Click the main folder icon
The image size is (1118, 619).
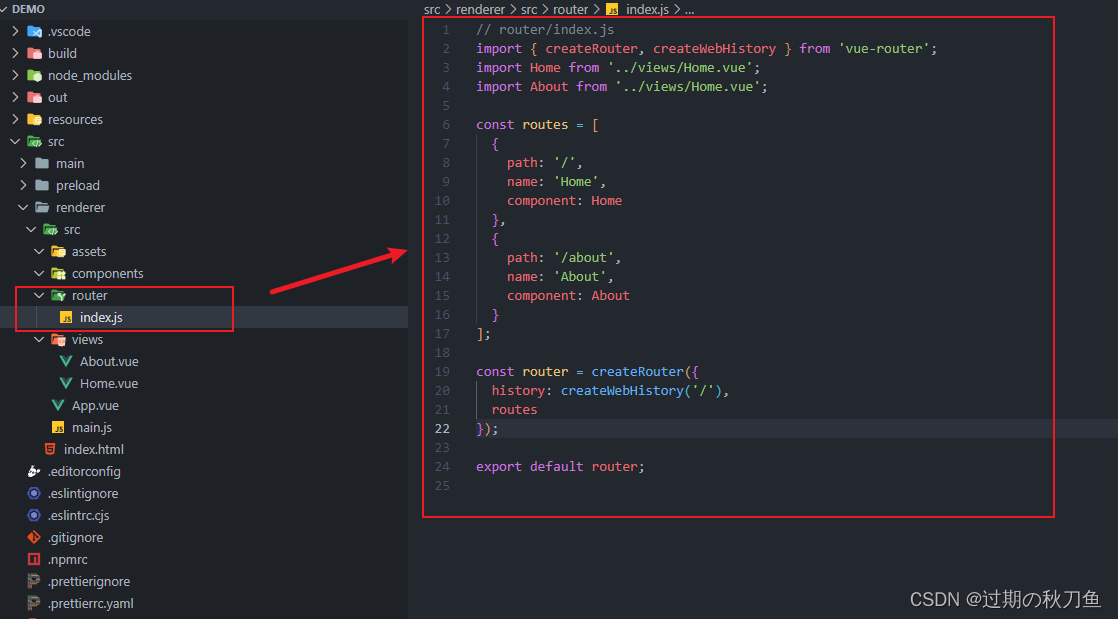coord(42,163)
